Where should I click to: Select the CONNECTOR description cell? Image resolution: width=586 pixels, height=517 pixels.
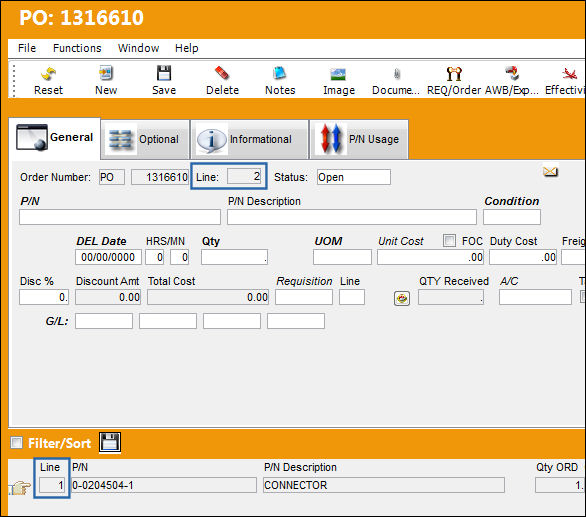click(384, 485)
